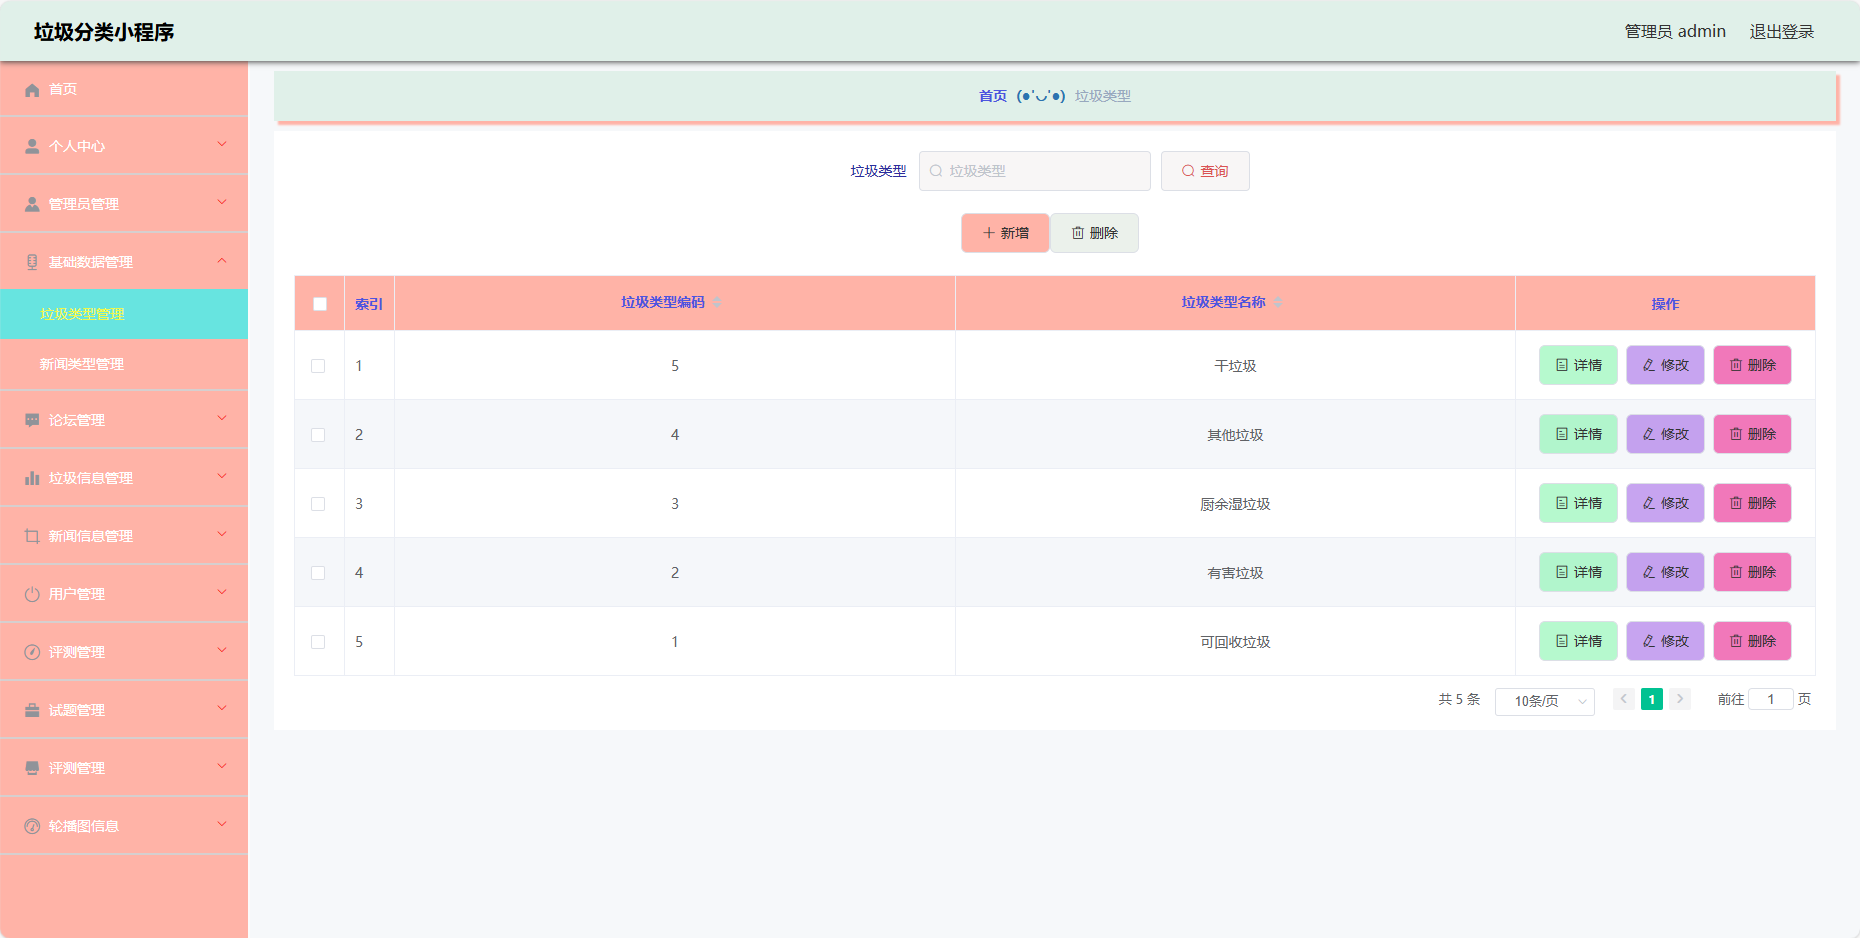
Task: Click the person icon beside 个人中心
Action: [32, 146]
